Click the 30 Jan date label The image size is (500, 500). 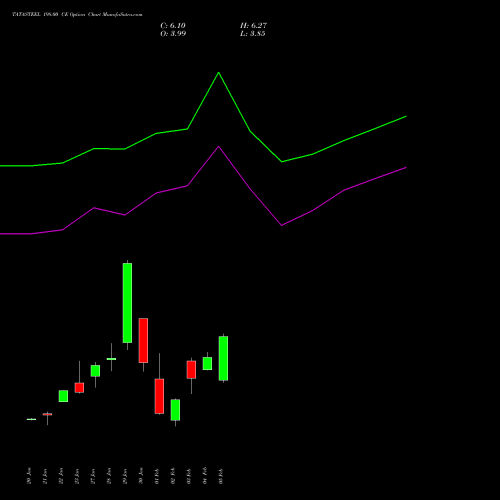(x=141, y=476)
